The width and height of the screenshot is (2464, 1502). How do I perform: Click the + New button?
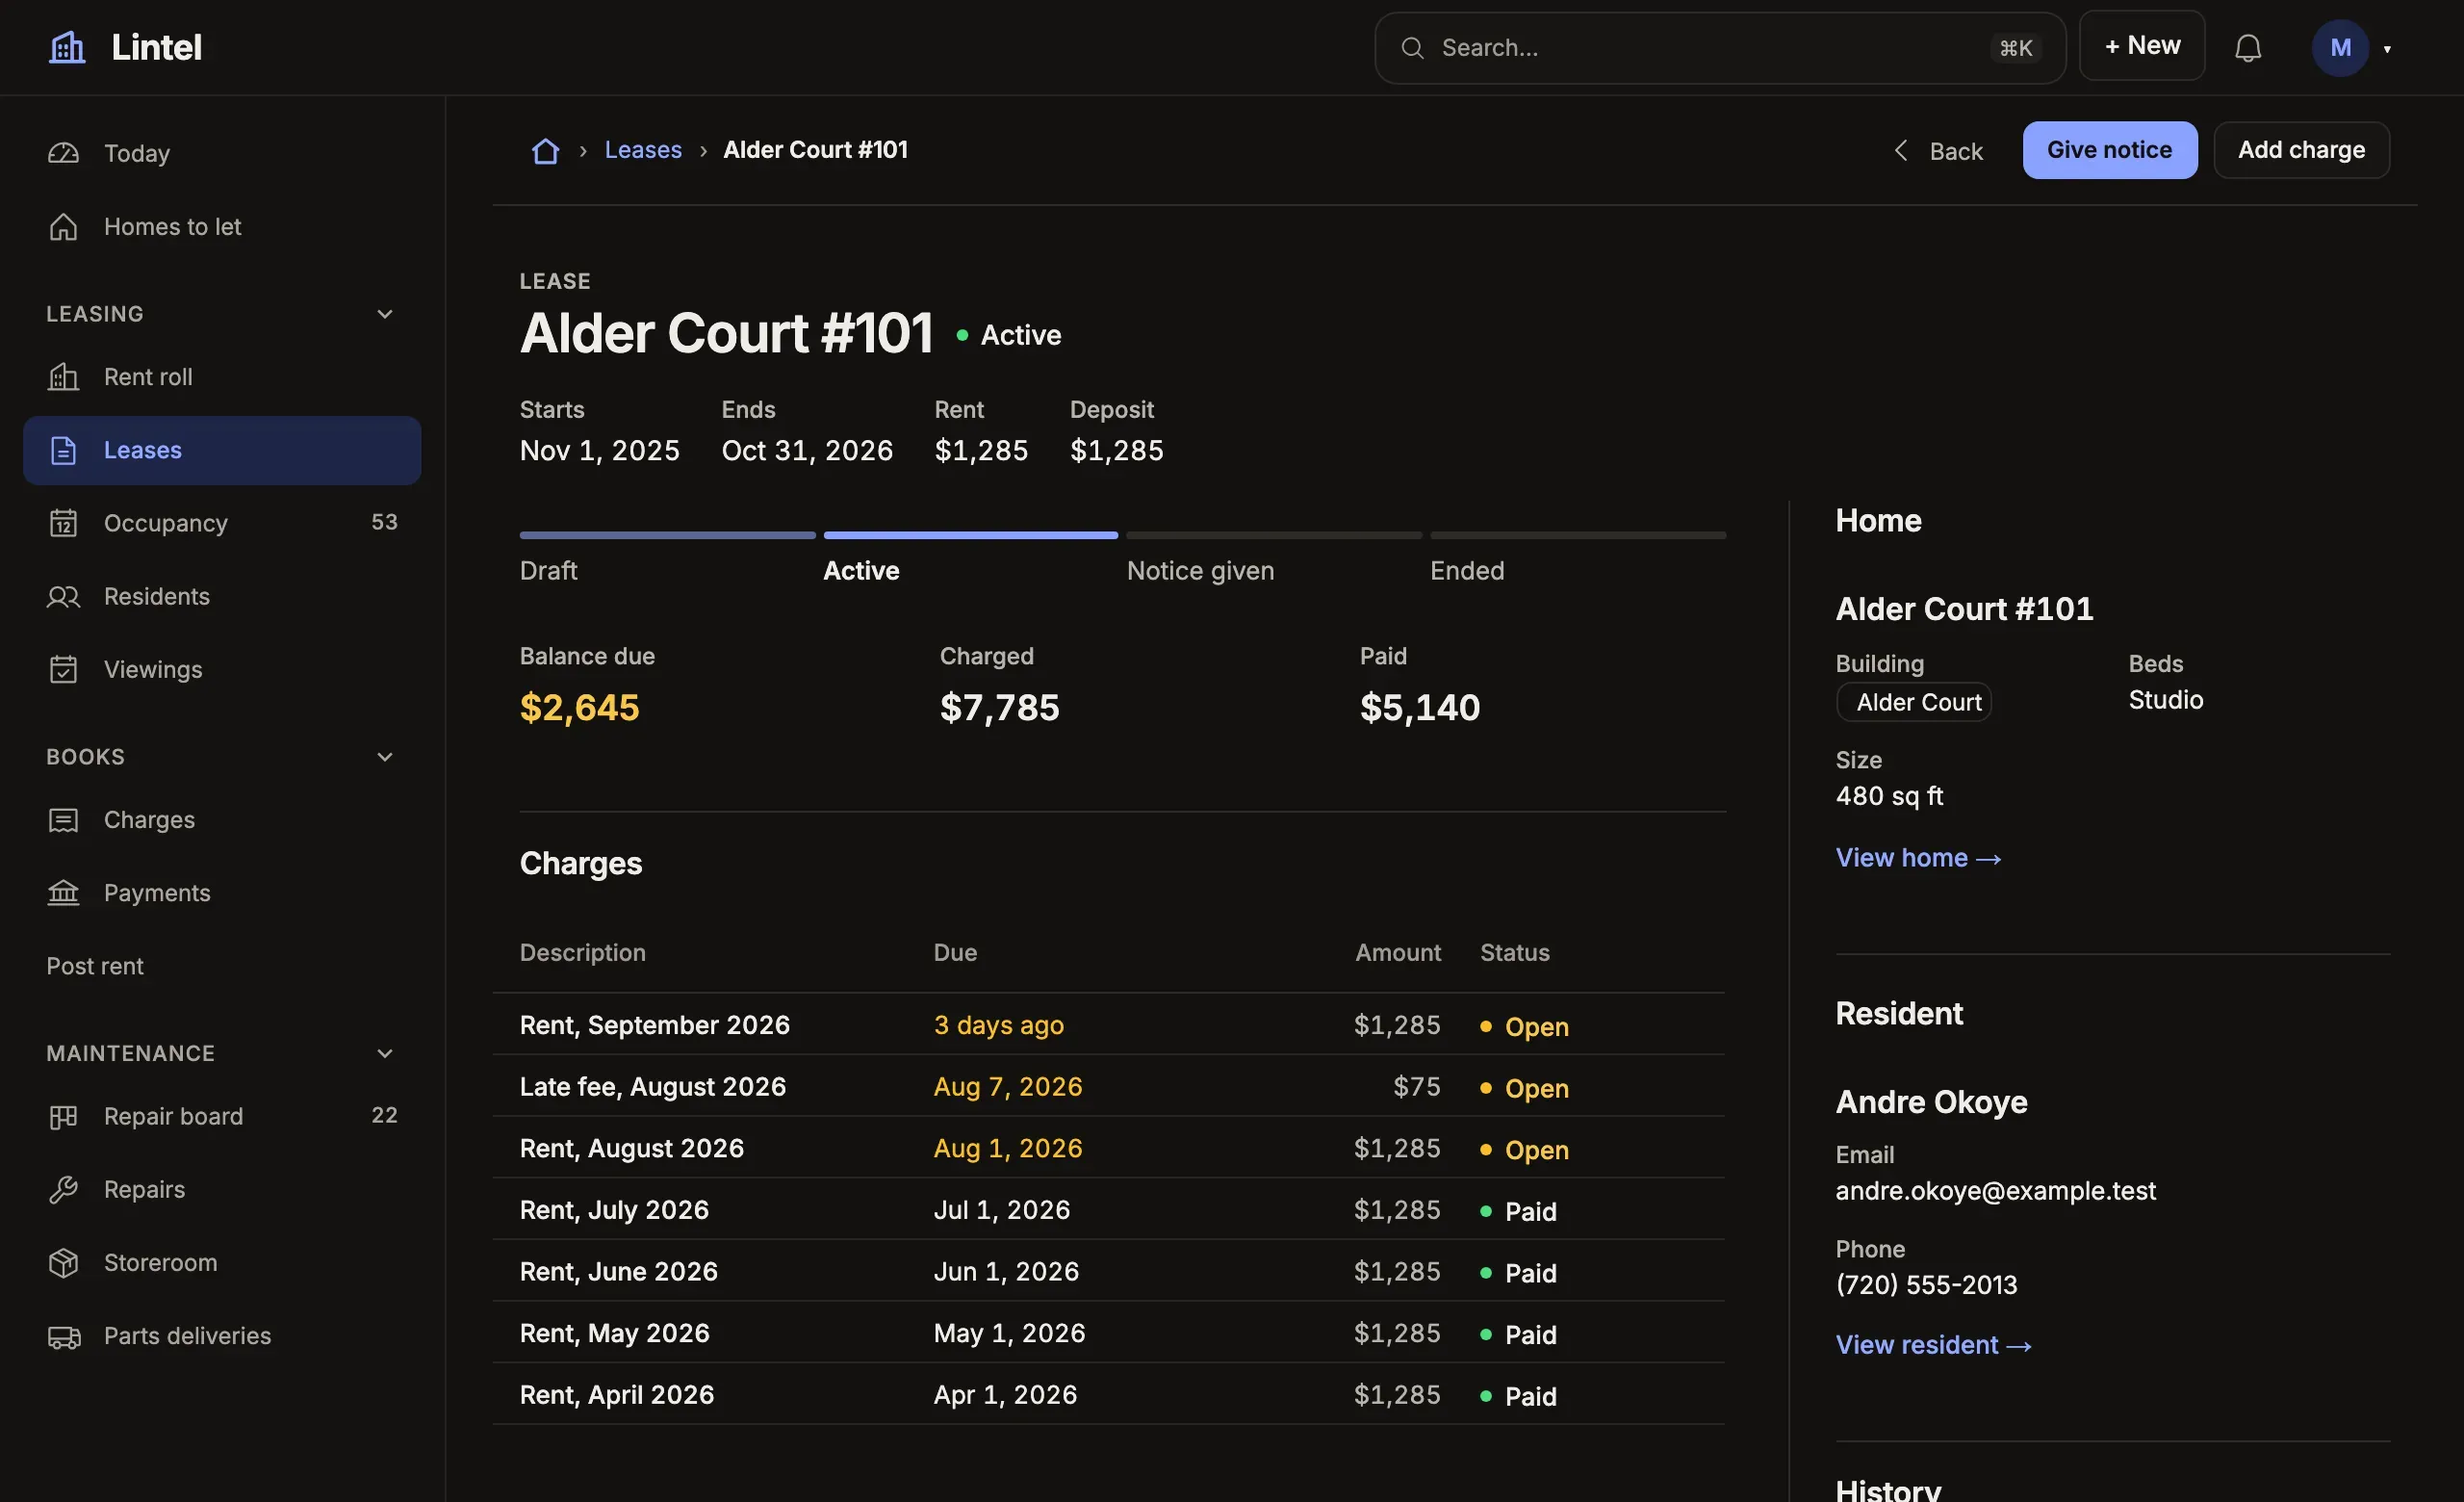point(2142,46)
